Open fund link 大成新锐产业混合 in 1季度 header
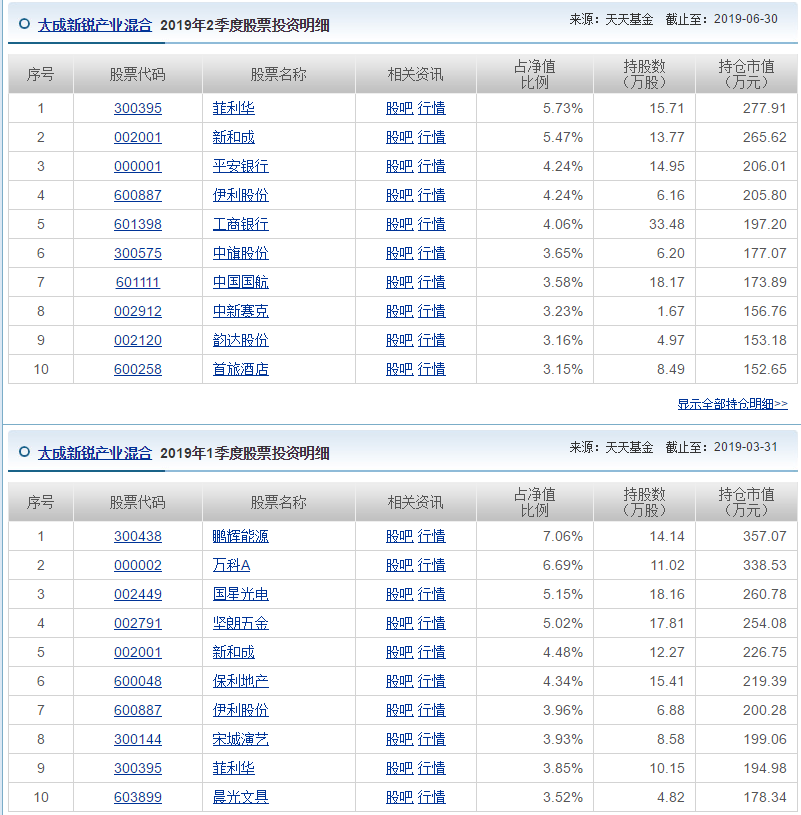 [x=95, y=453]
